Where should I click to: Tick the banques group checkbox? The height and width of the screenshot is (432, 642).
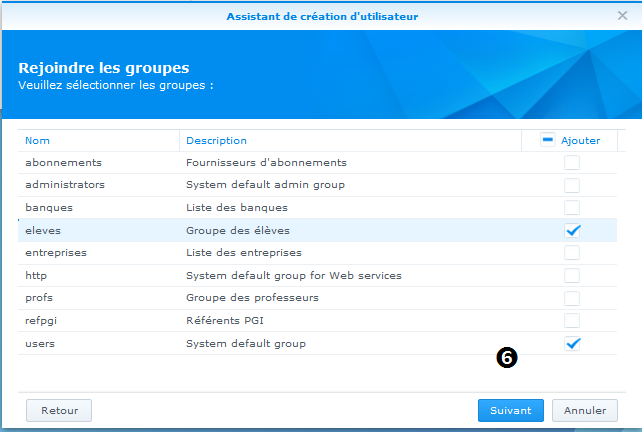pos(572,208)
